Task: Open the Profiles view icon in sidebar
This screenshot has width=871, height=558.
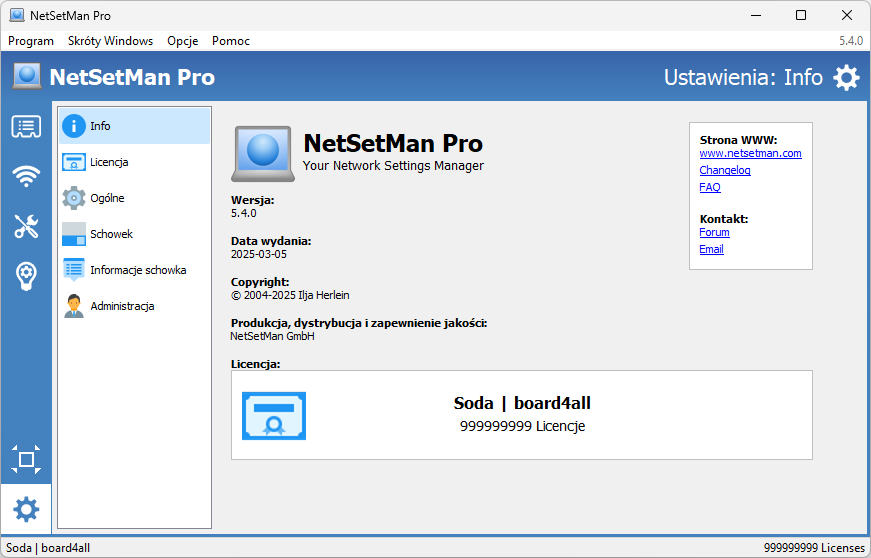Action: (x=26, y=127)
